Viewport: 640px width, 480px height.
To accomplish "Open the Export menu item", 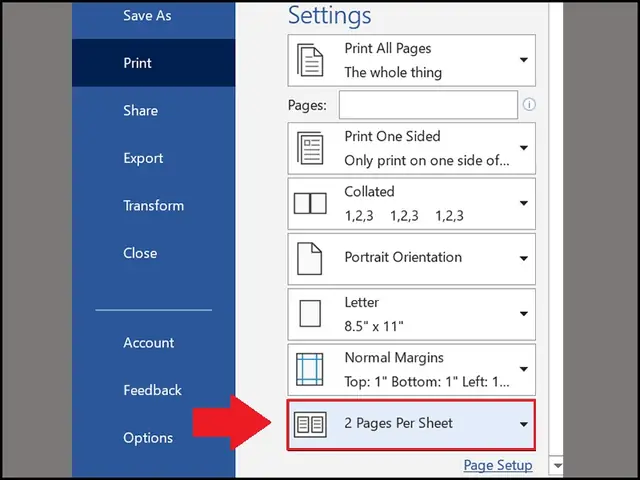I will coord(143,158).
